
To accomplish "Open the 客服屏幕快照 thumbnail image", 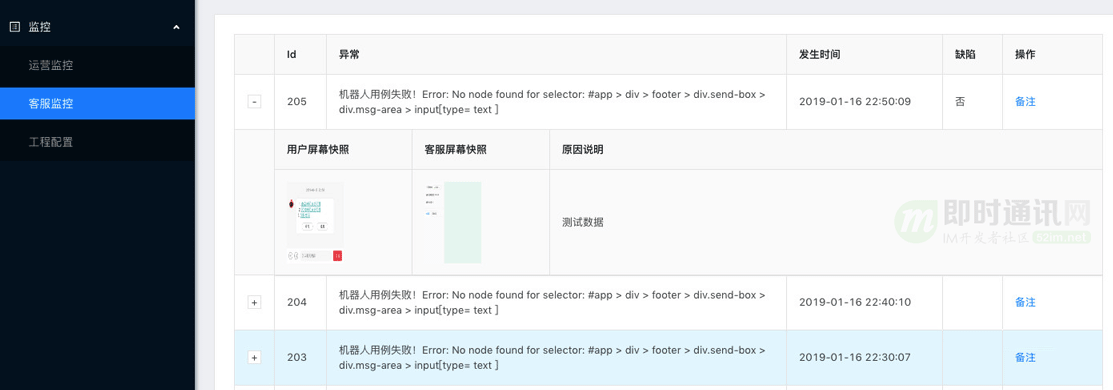I will tap(453, 222).
